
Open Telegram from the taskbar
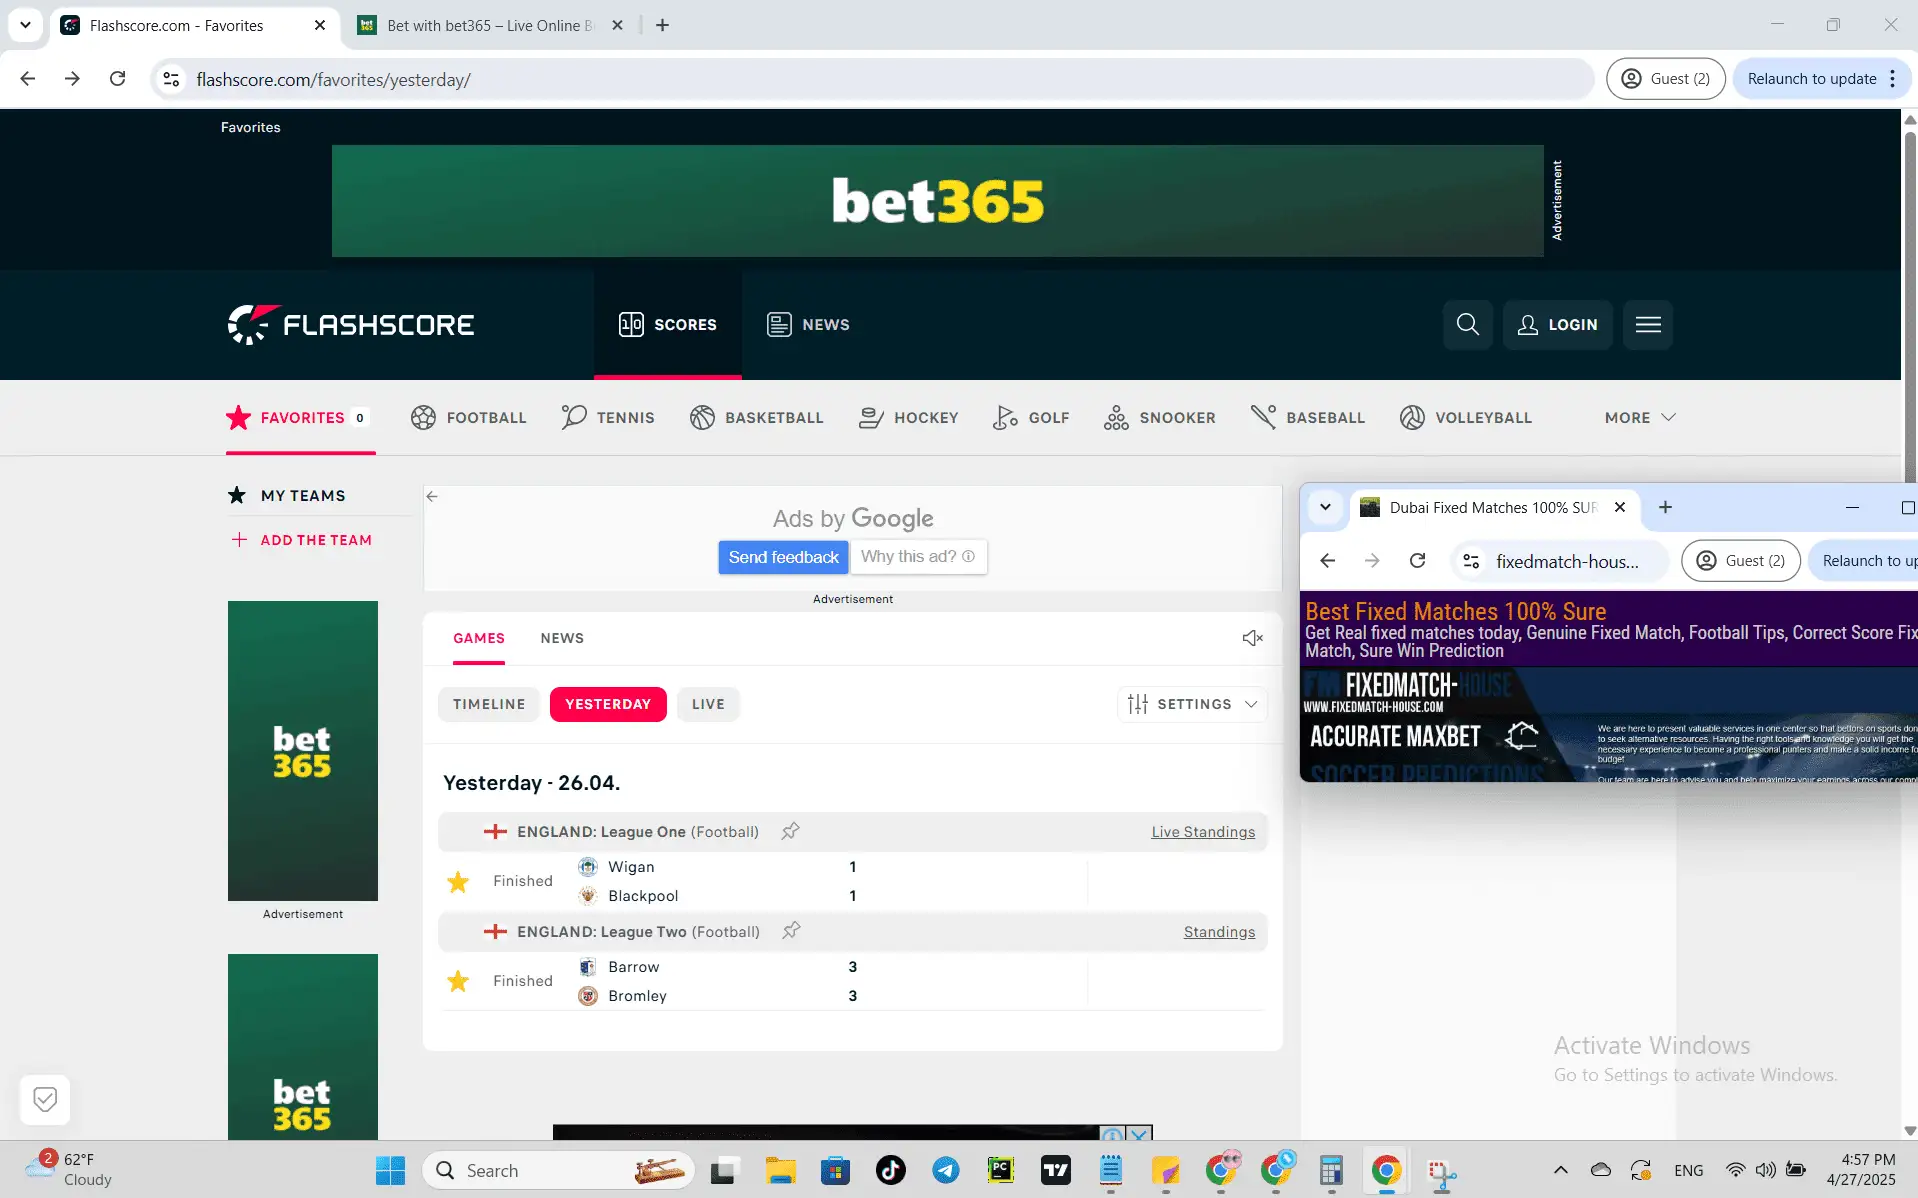tap(946, 1169)
